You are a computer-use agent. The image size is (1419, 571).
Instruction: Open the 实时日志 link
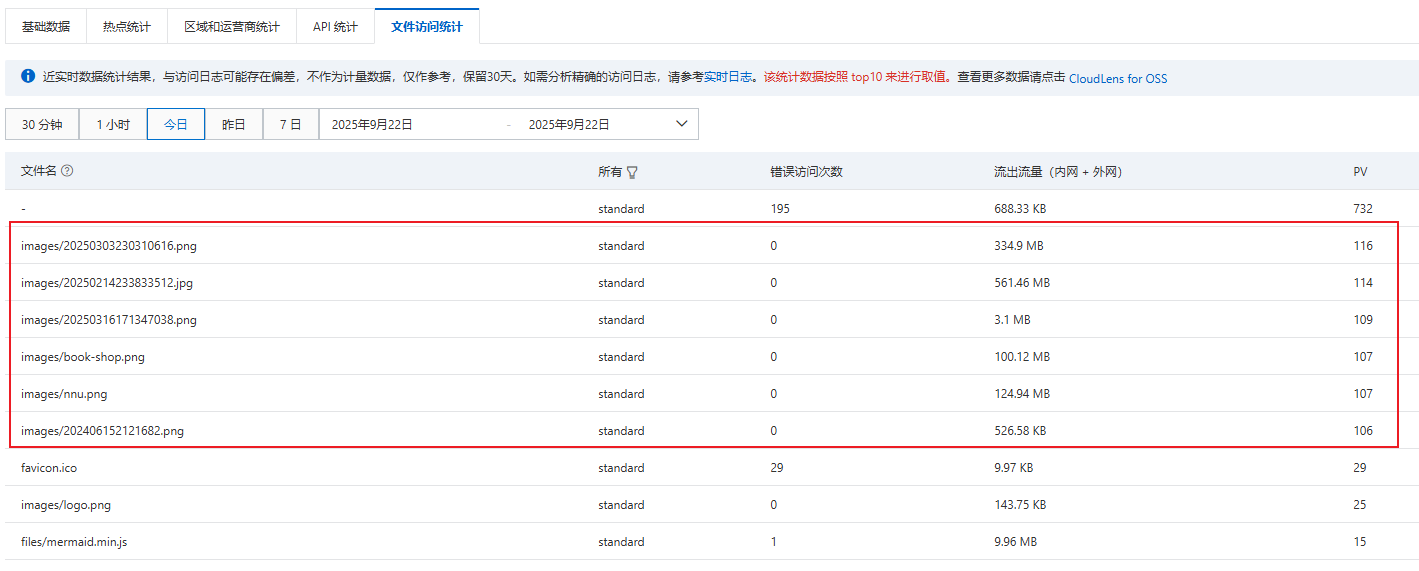click(x=728, y=77)
